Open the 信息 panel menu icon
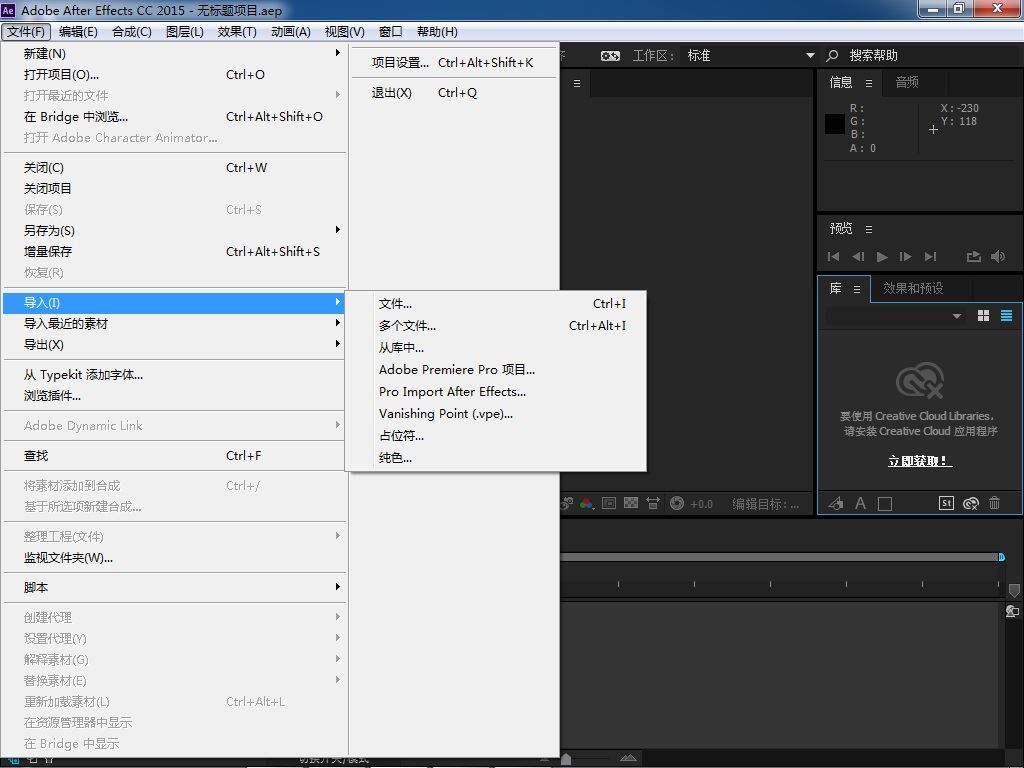The image size is (1024, 768). point(869,83)
